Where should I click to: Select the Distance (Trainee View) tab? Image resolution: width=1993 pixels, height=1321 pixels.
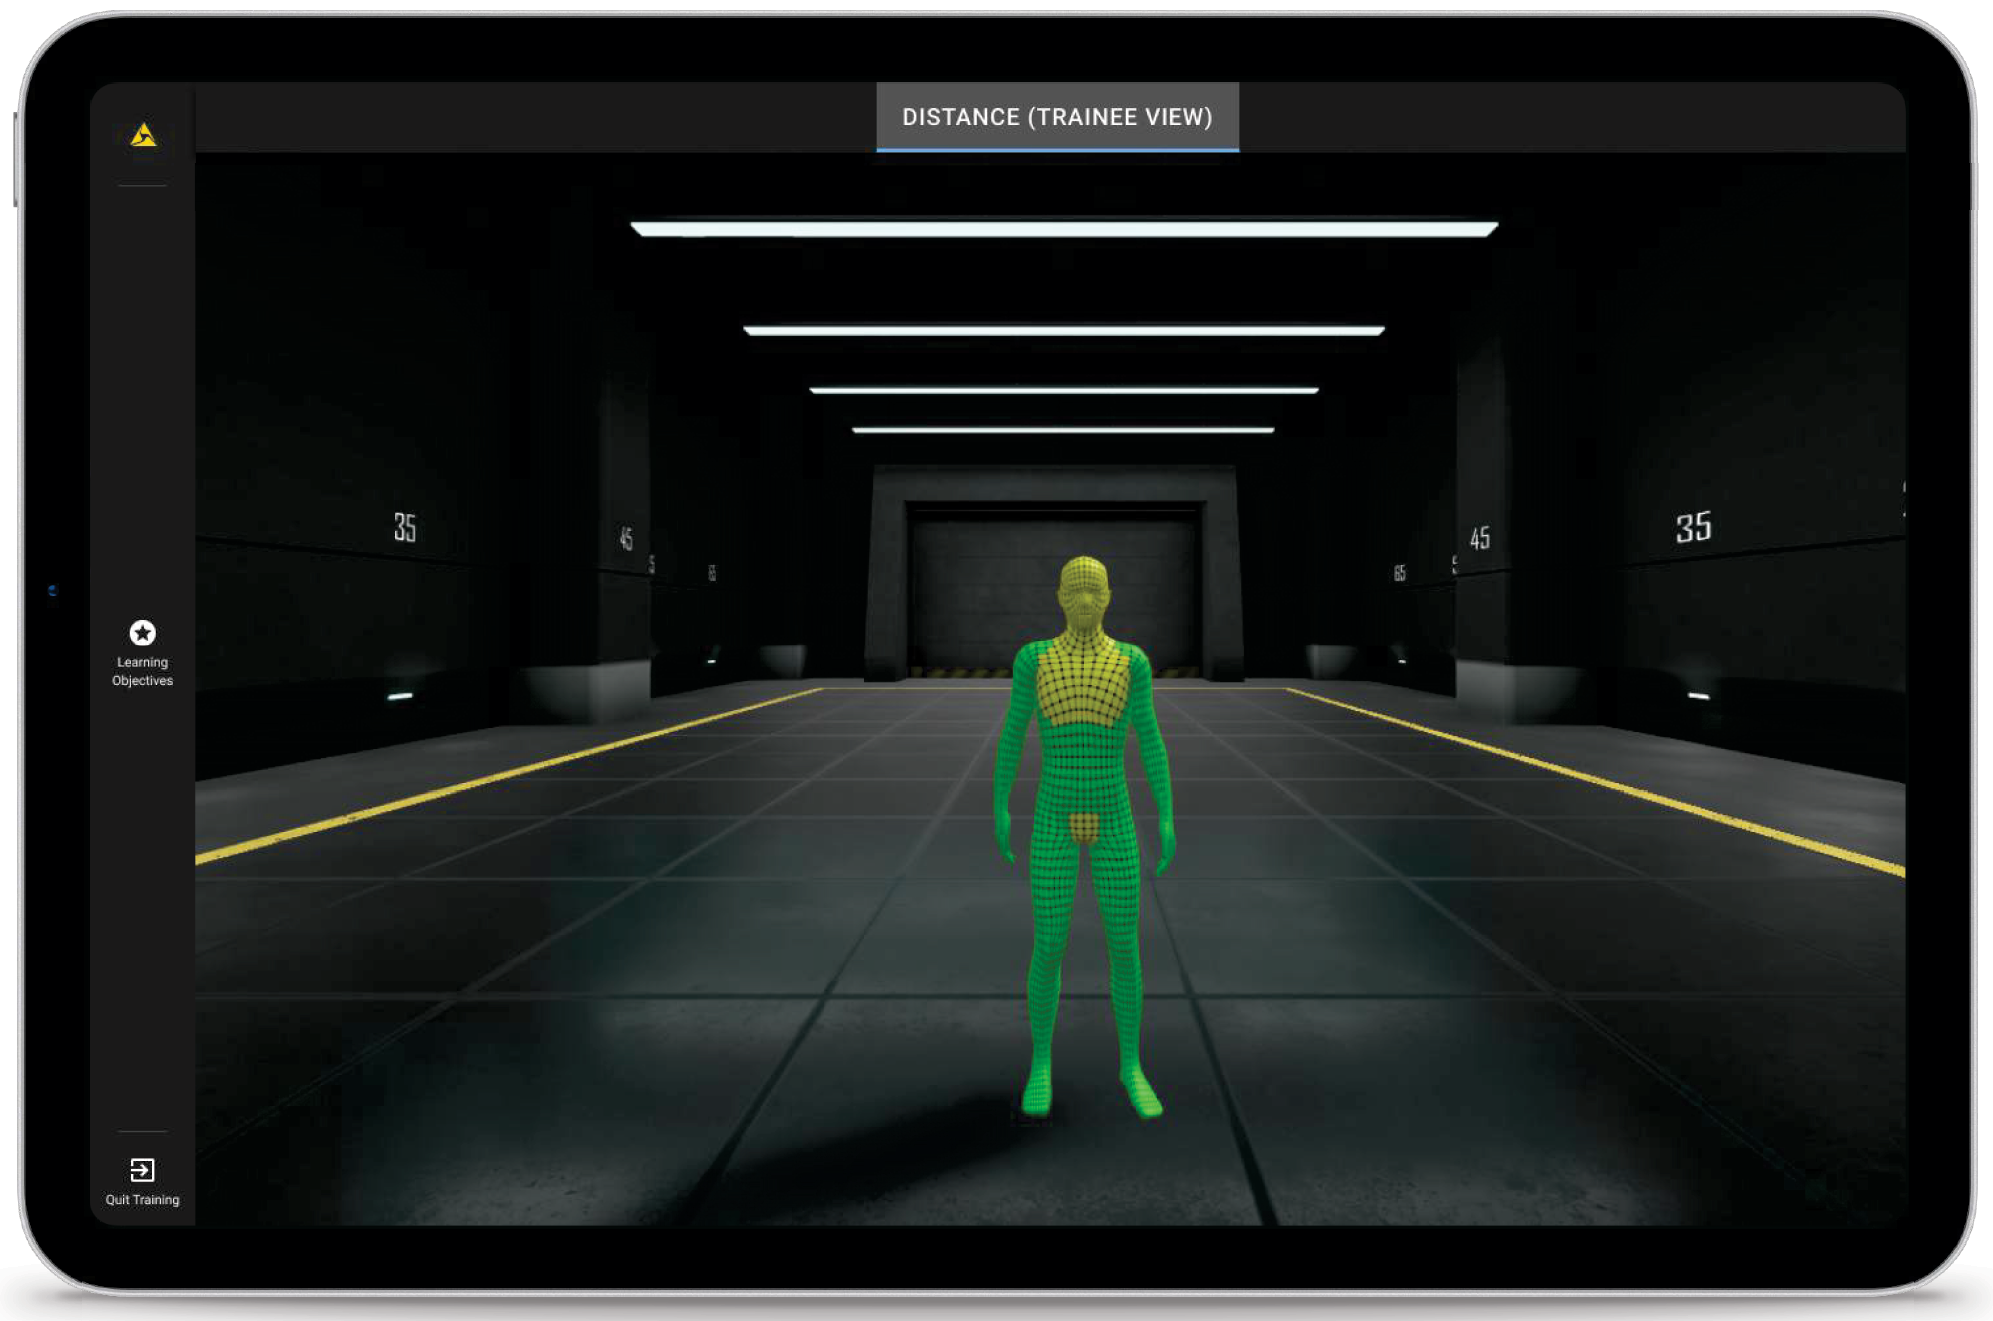1057,117
